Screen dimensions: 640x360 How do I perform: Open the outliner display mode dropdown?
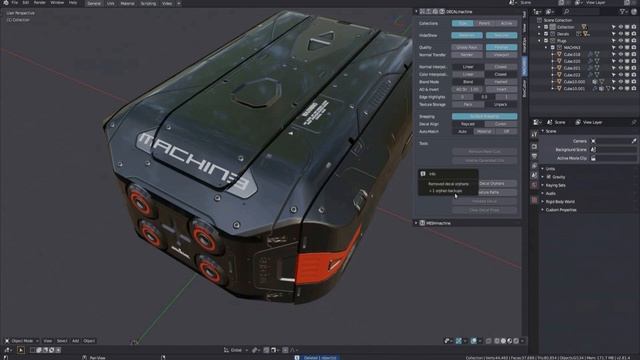[x=551, y=12]
